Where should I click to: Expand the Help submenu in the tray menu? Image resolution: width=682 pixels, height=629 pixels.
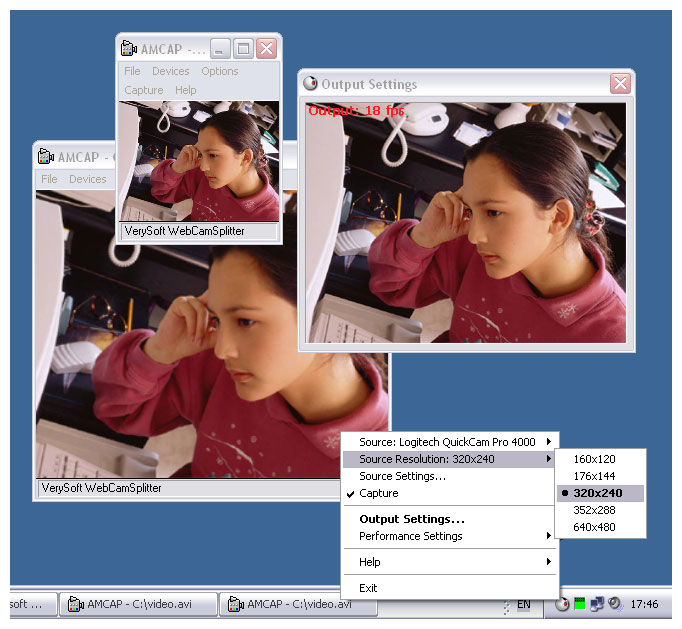point(450,562)
